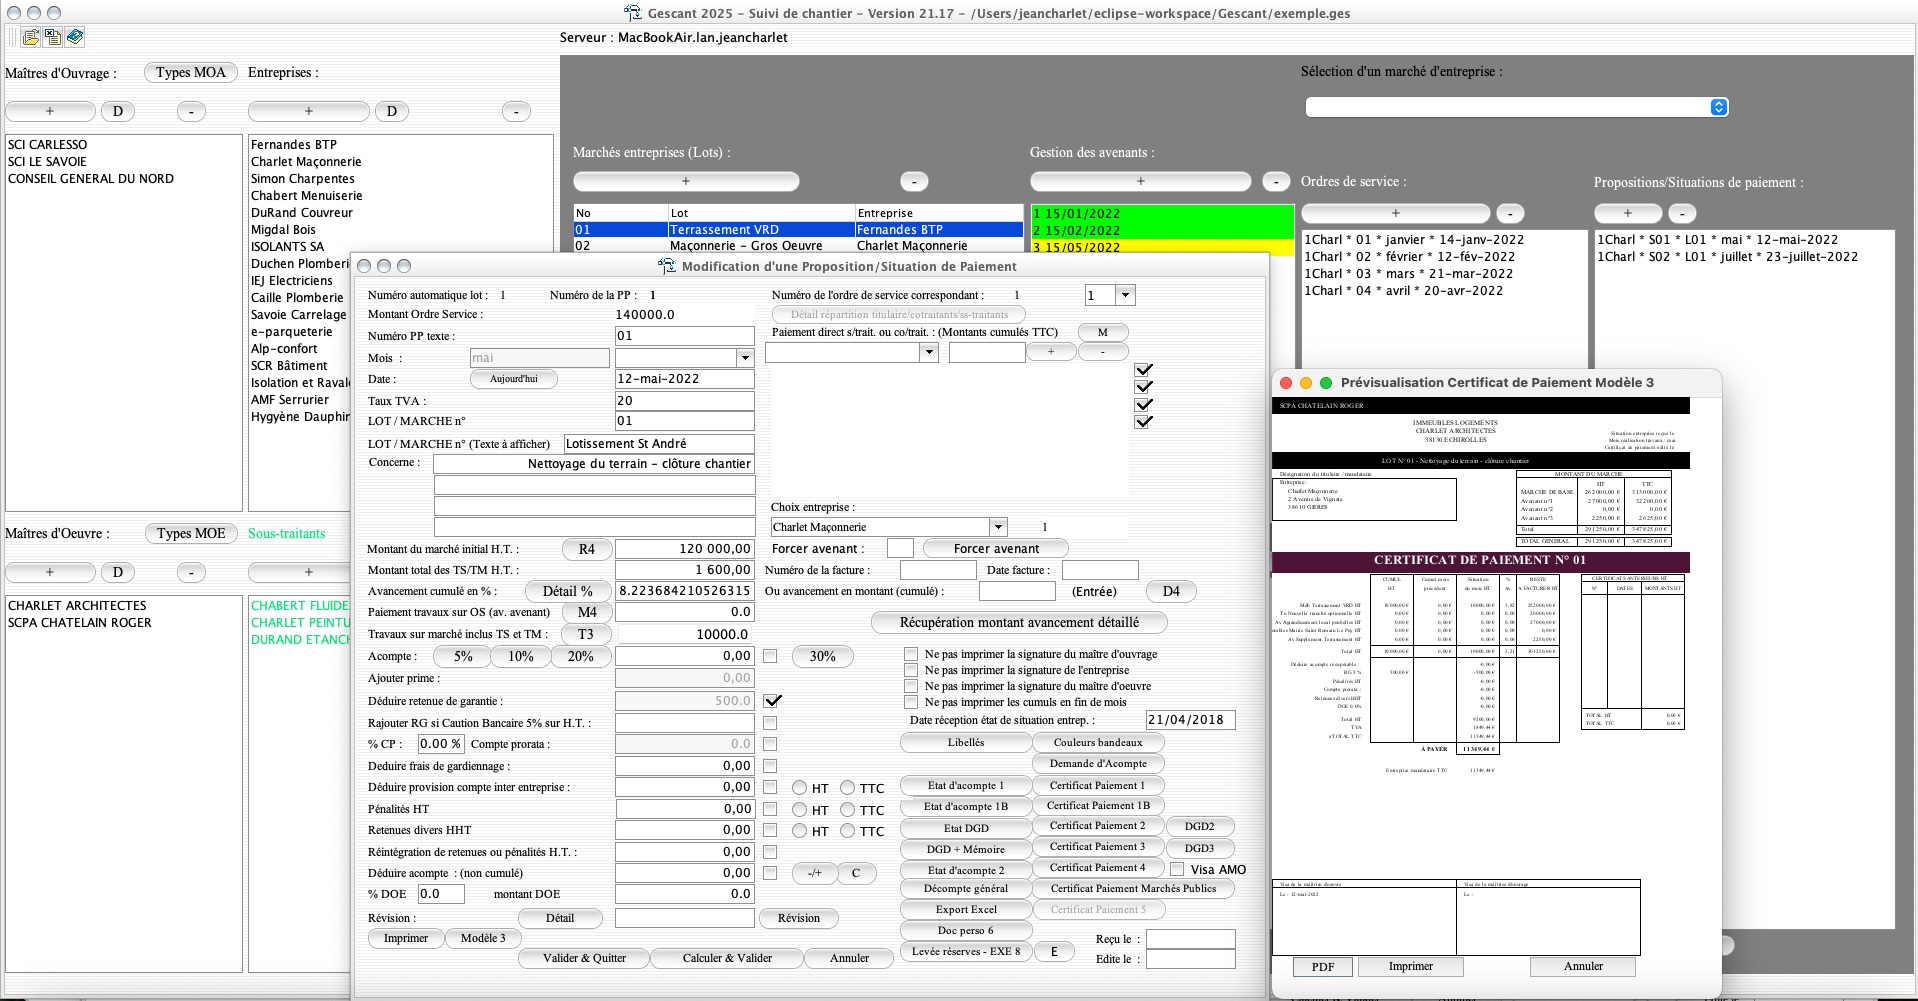Click Certificat Paiement Marchés Publics
The width and height of the screenshot is (1918, 1001).
coord(1133,888)
